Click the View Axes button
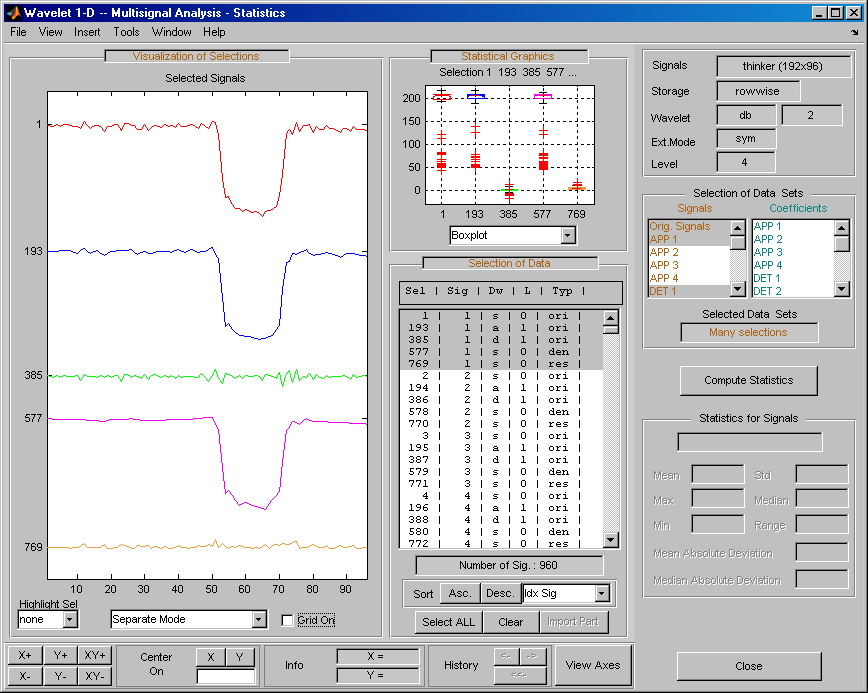 pos(592,665)
